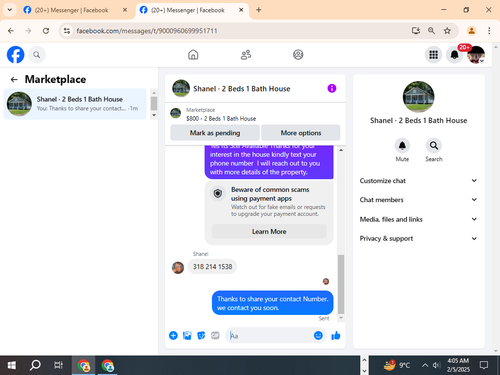Go back in the browser
Image resolution: width=500 pixels, height=375 pixels.
pyautogui.click(x=11, y=31)
